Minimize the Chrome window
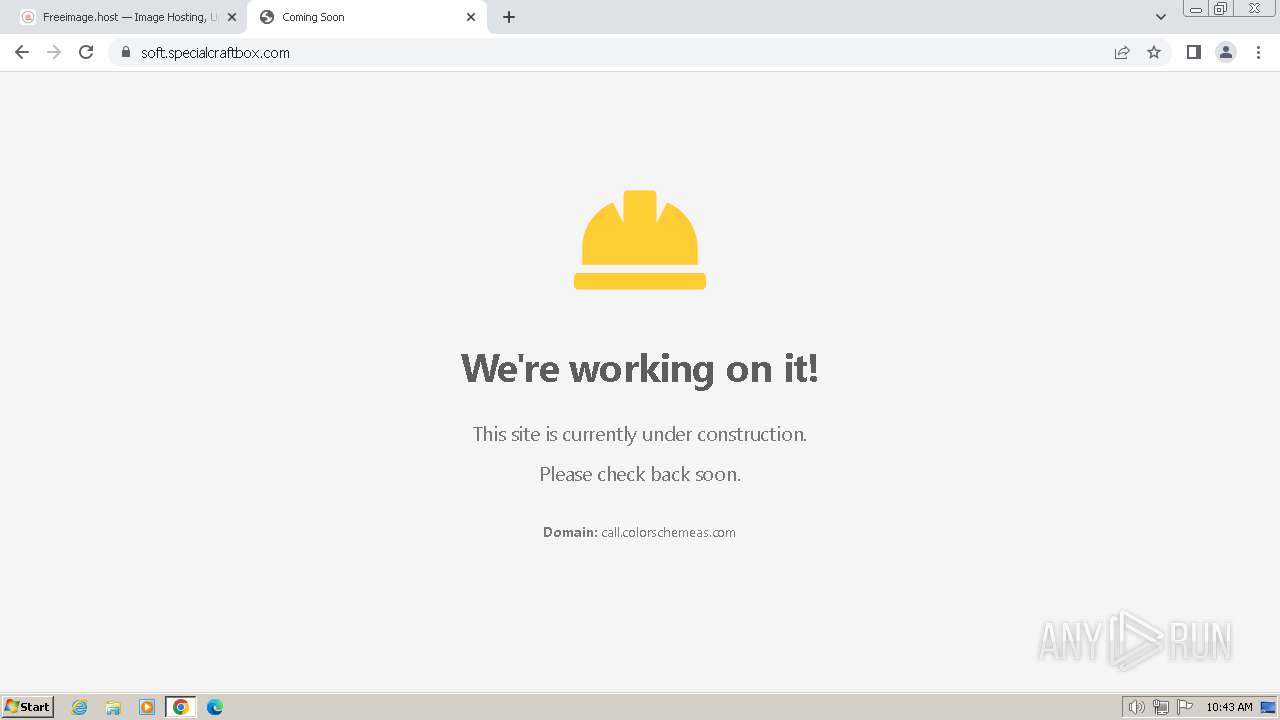Viewport: 1280px width, 720px height. 1196,9
